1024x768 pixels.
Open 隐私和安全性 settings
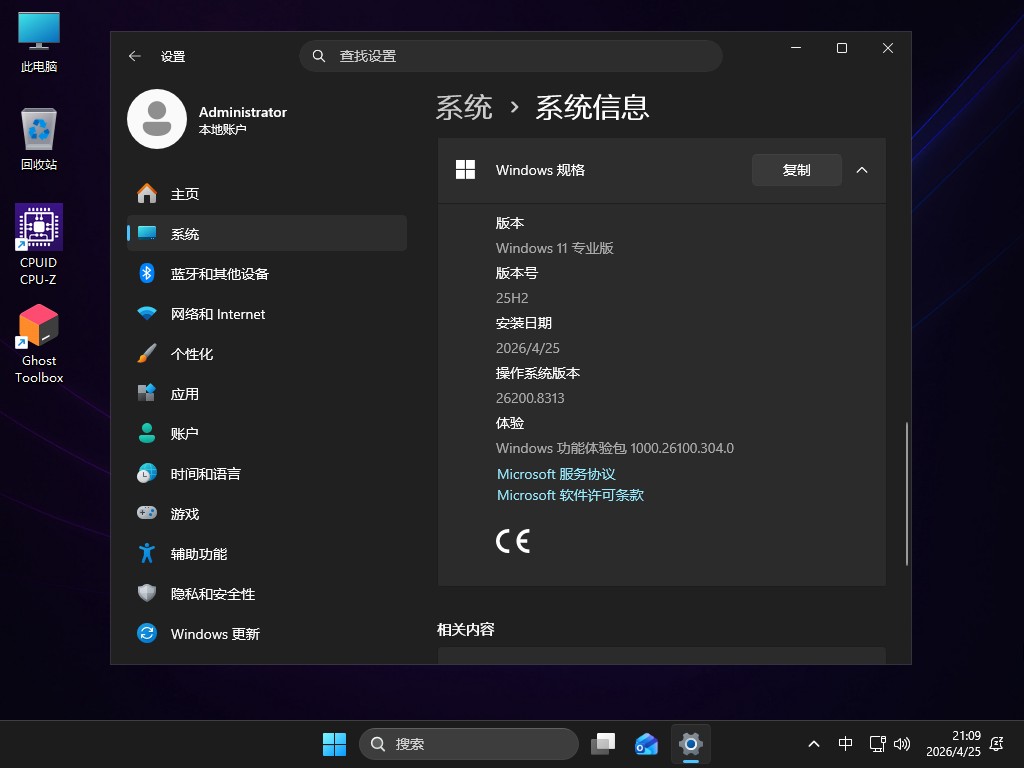[212, 594]
